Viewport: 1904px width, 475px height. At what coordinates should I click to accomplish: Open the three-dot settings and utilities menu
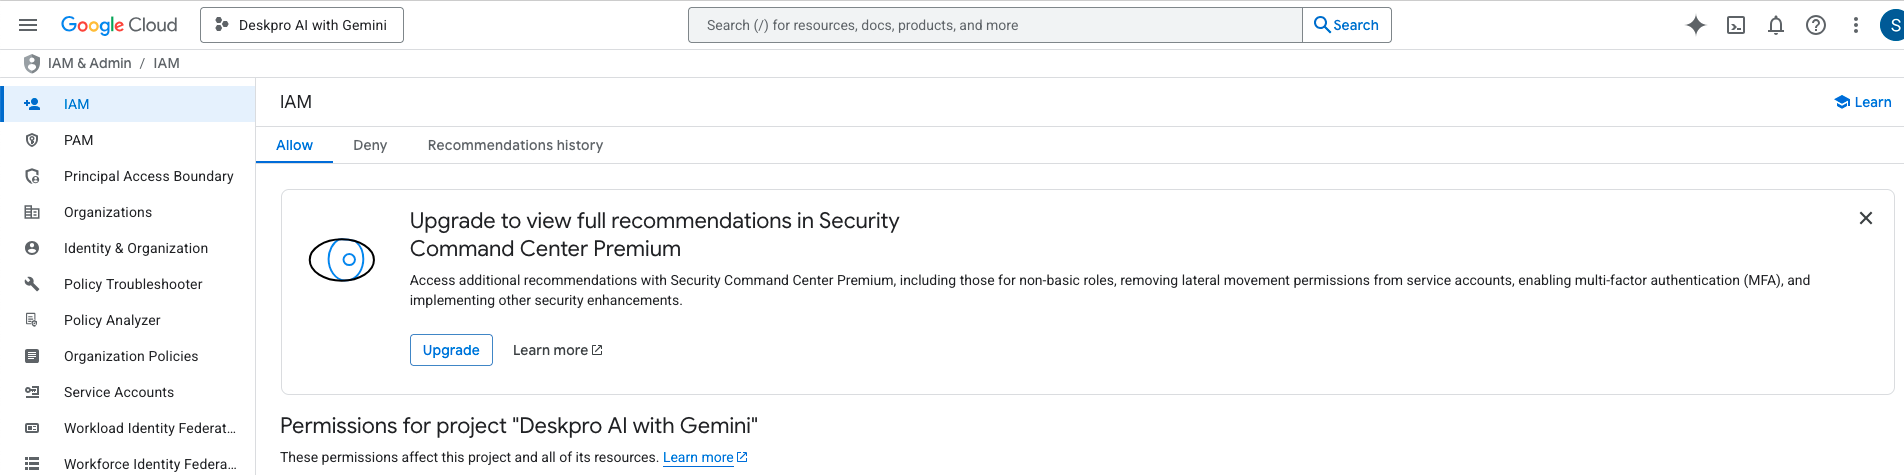click(x=1856, y=25)
